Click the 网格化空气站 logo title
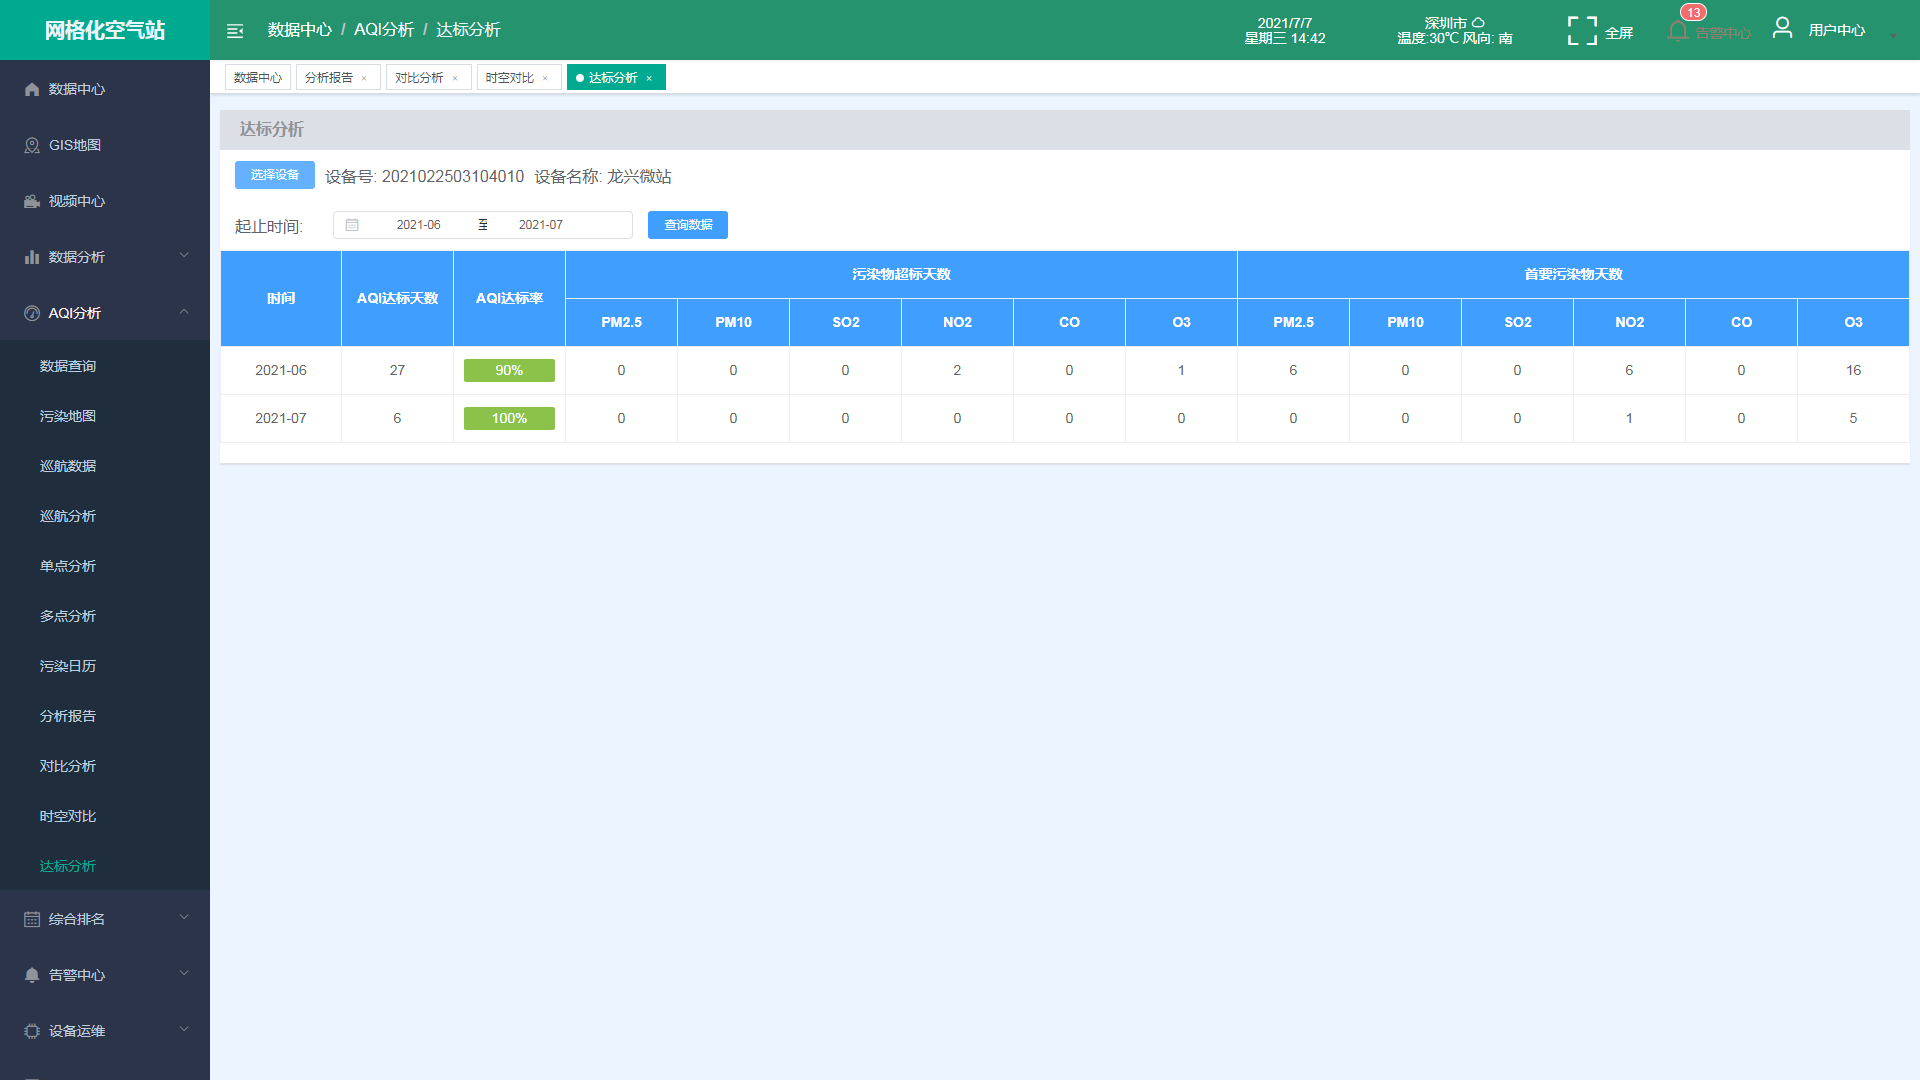This screenshot has width=1920, height=1080. click(105, 30)
